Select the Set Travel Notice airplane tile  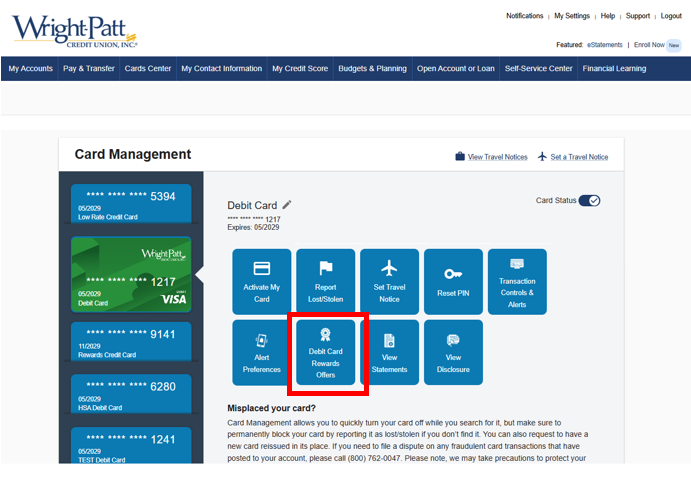390,282
